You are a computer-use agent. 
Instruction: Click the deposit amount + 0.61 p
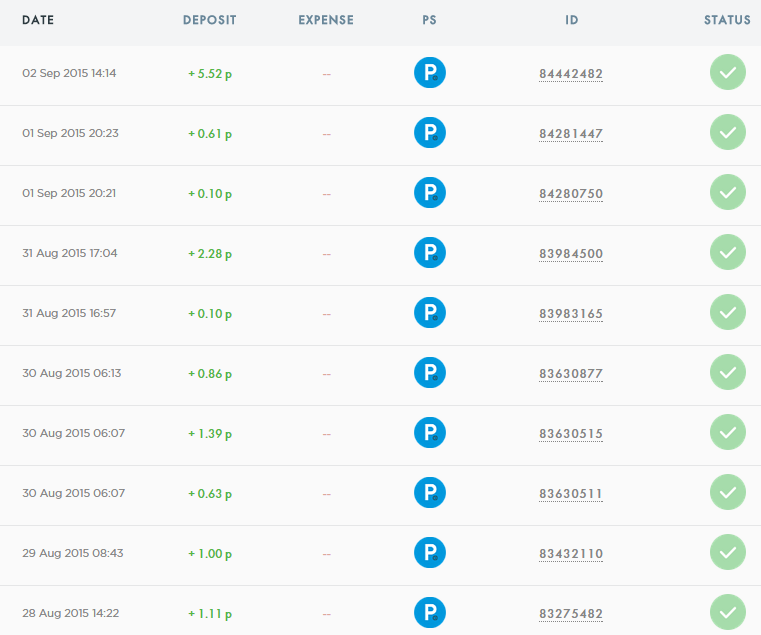[210, 134]
